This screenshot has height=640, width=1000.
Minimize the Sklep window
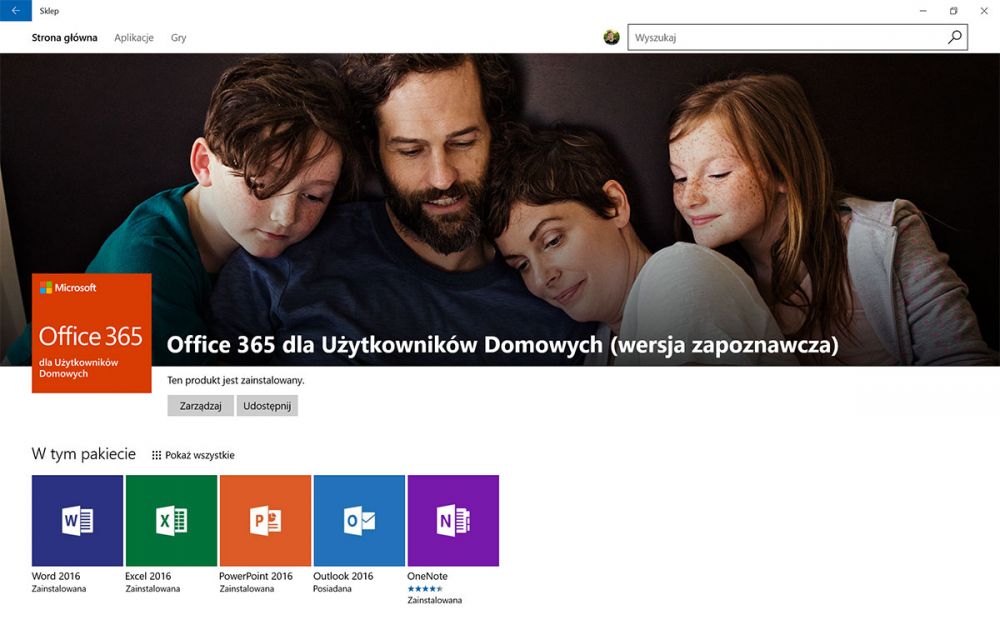[923, 10]
